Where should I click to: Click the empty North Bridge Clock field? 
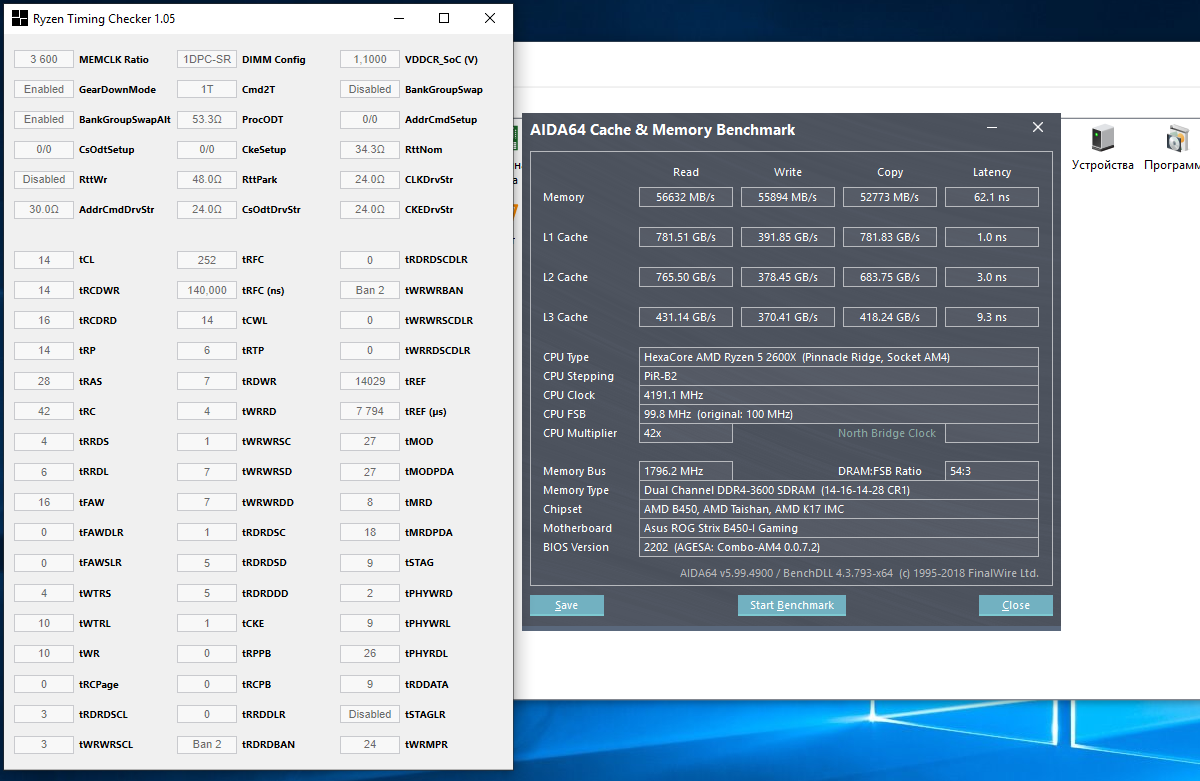click(x=992, y=433)
